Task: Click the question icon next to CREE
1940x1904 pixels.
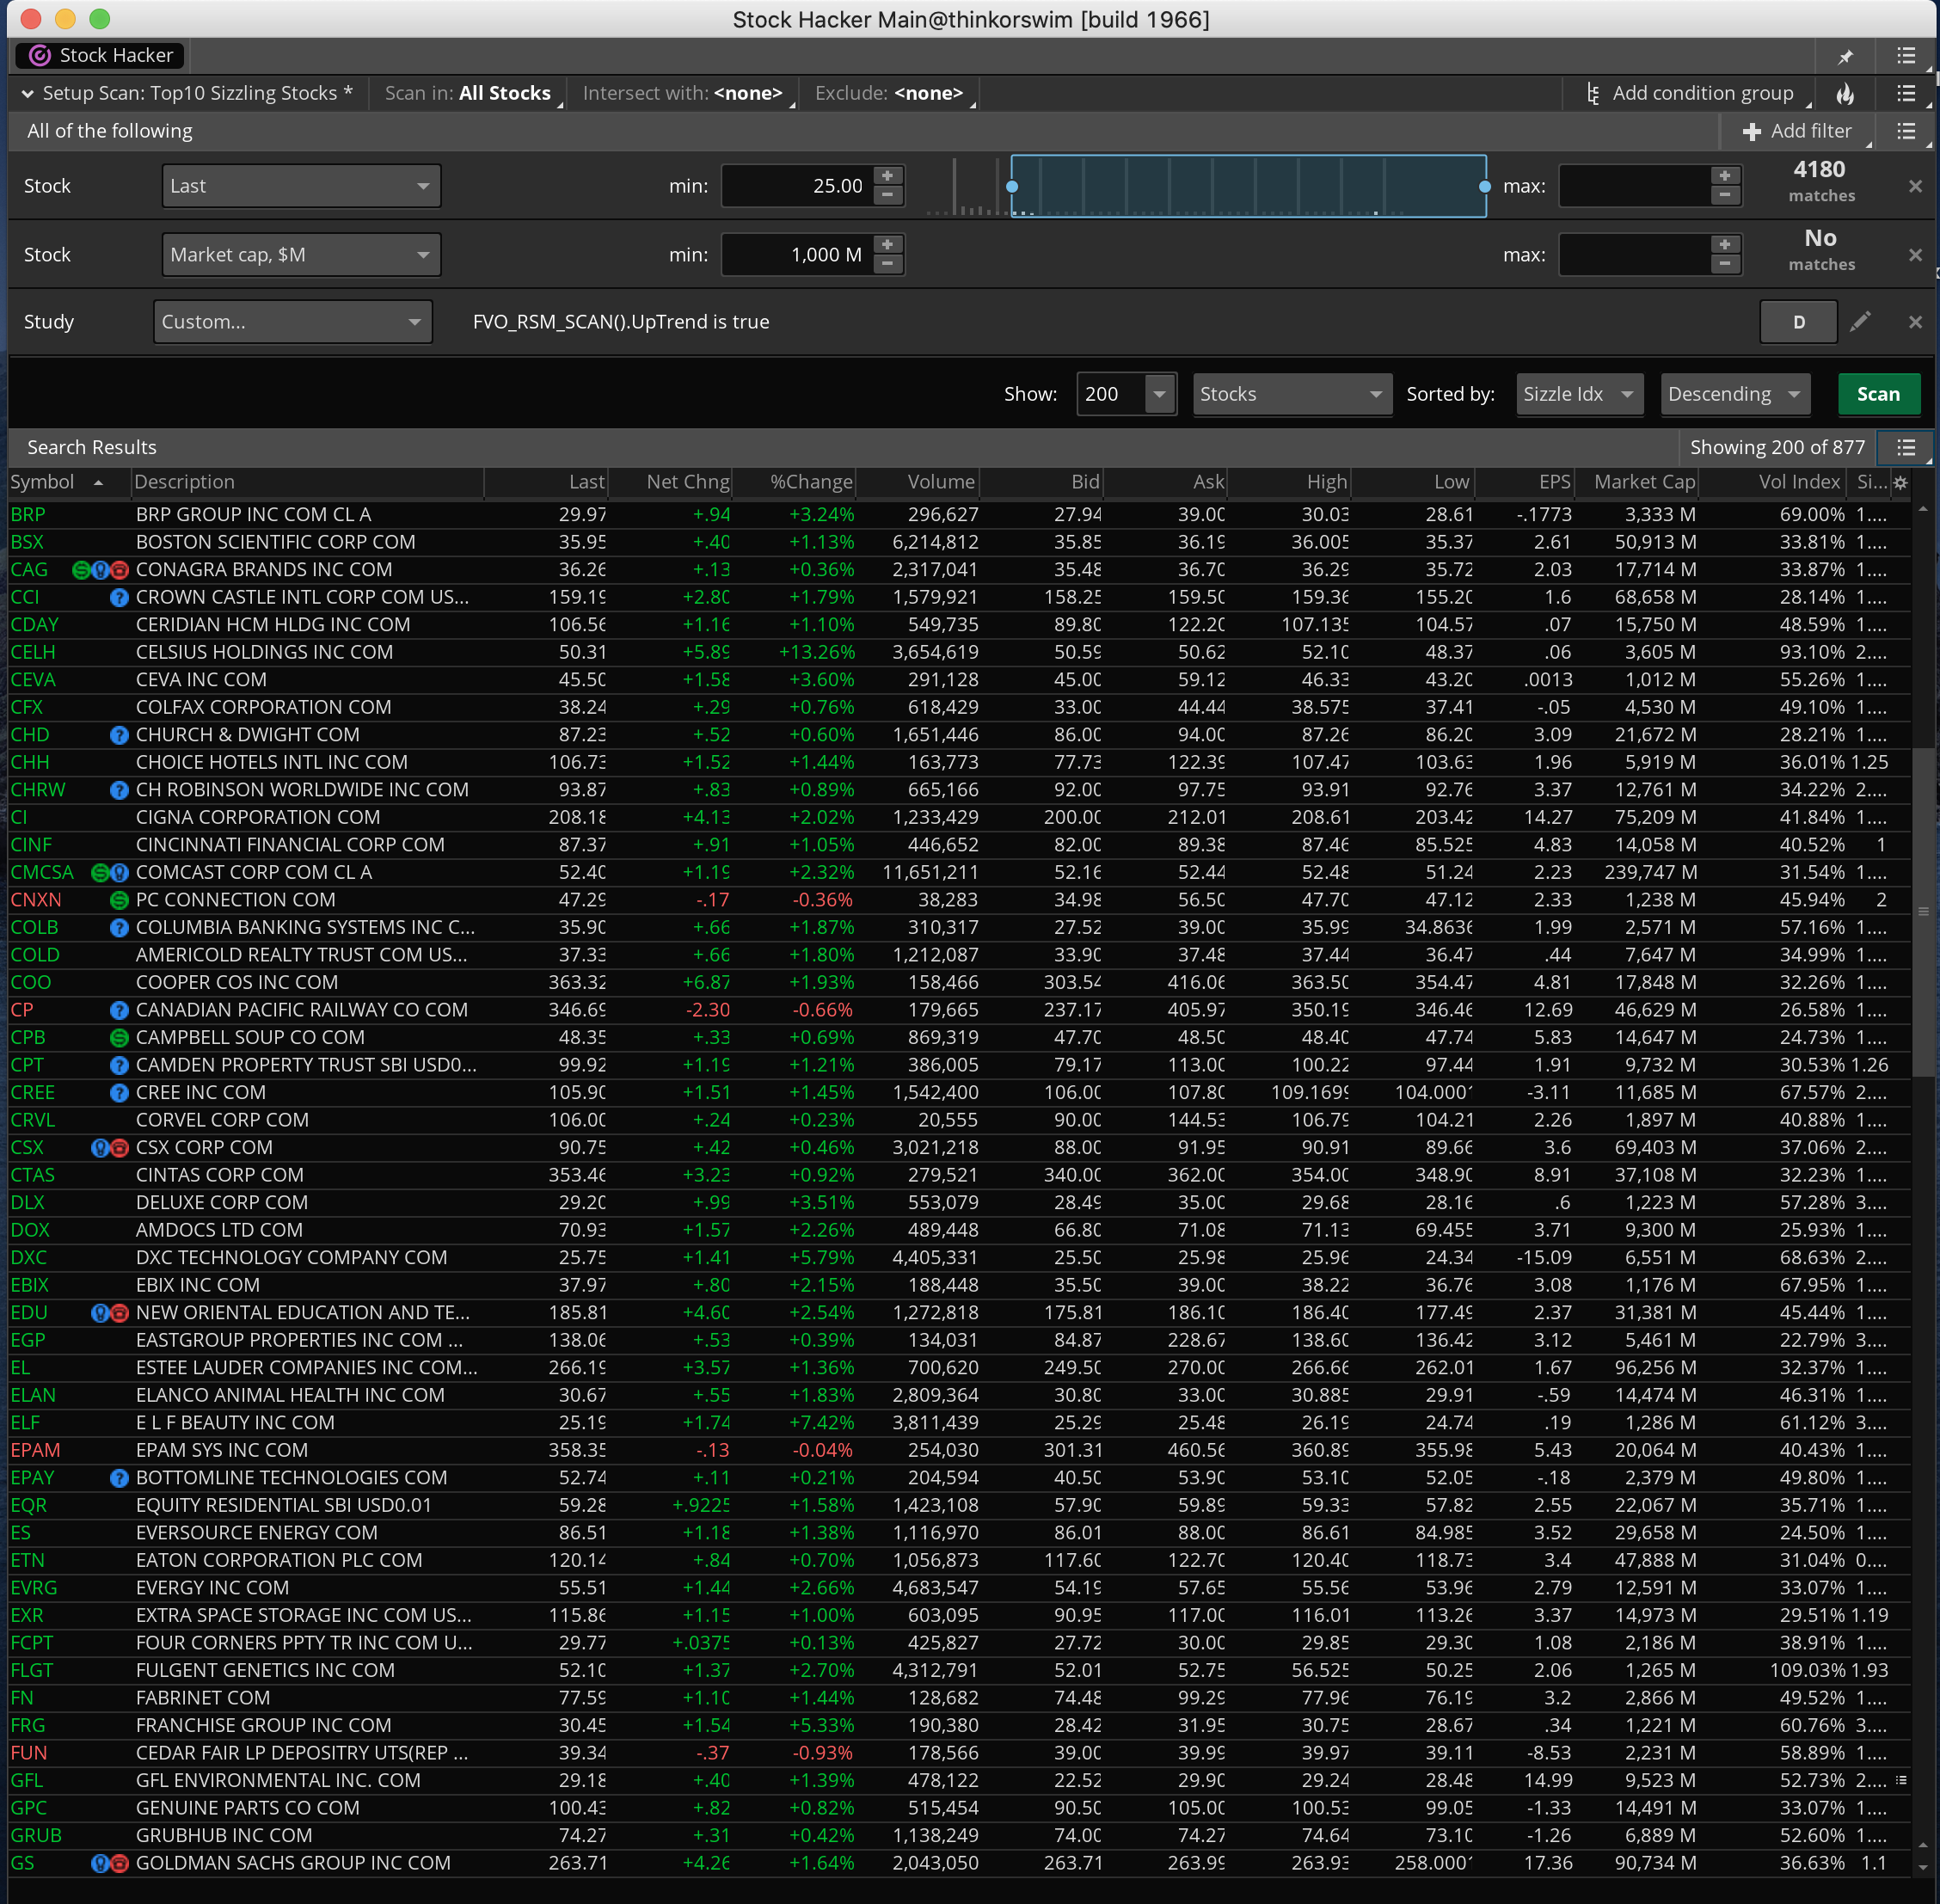Action: 119,1093
